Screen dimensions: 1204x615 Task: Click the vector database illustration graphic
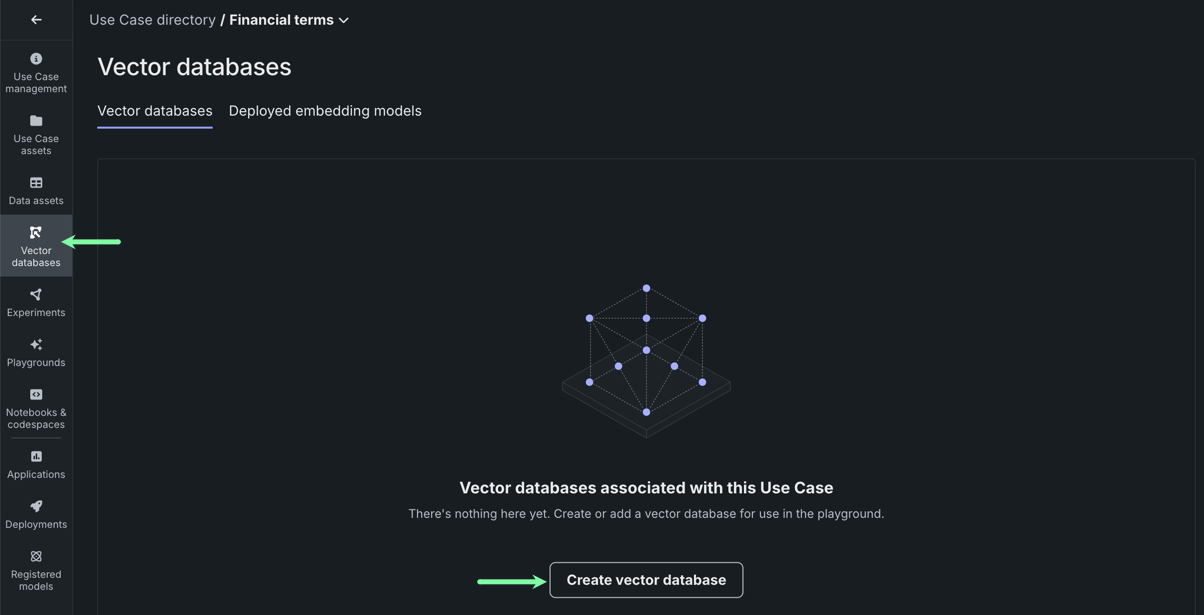click(646, 361)
